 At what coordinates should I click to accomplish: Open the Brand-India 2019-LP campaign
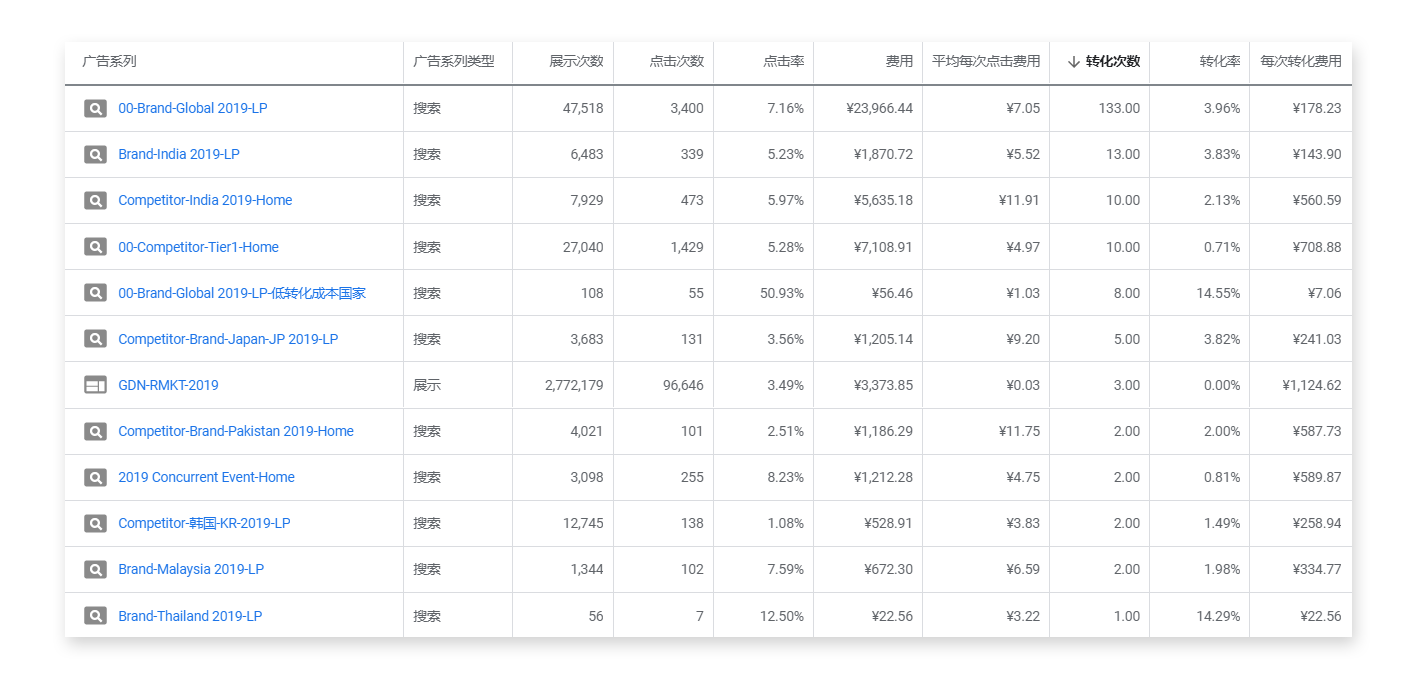[x=179, y=154]
